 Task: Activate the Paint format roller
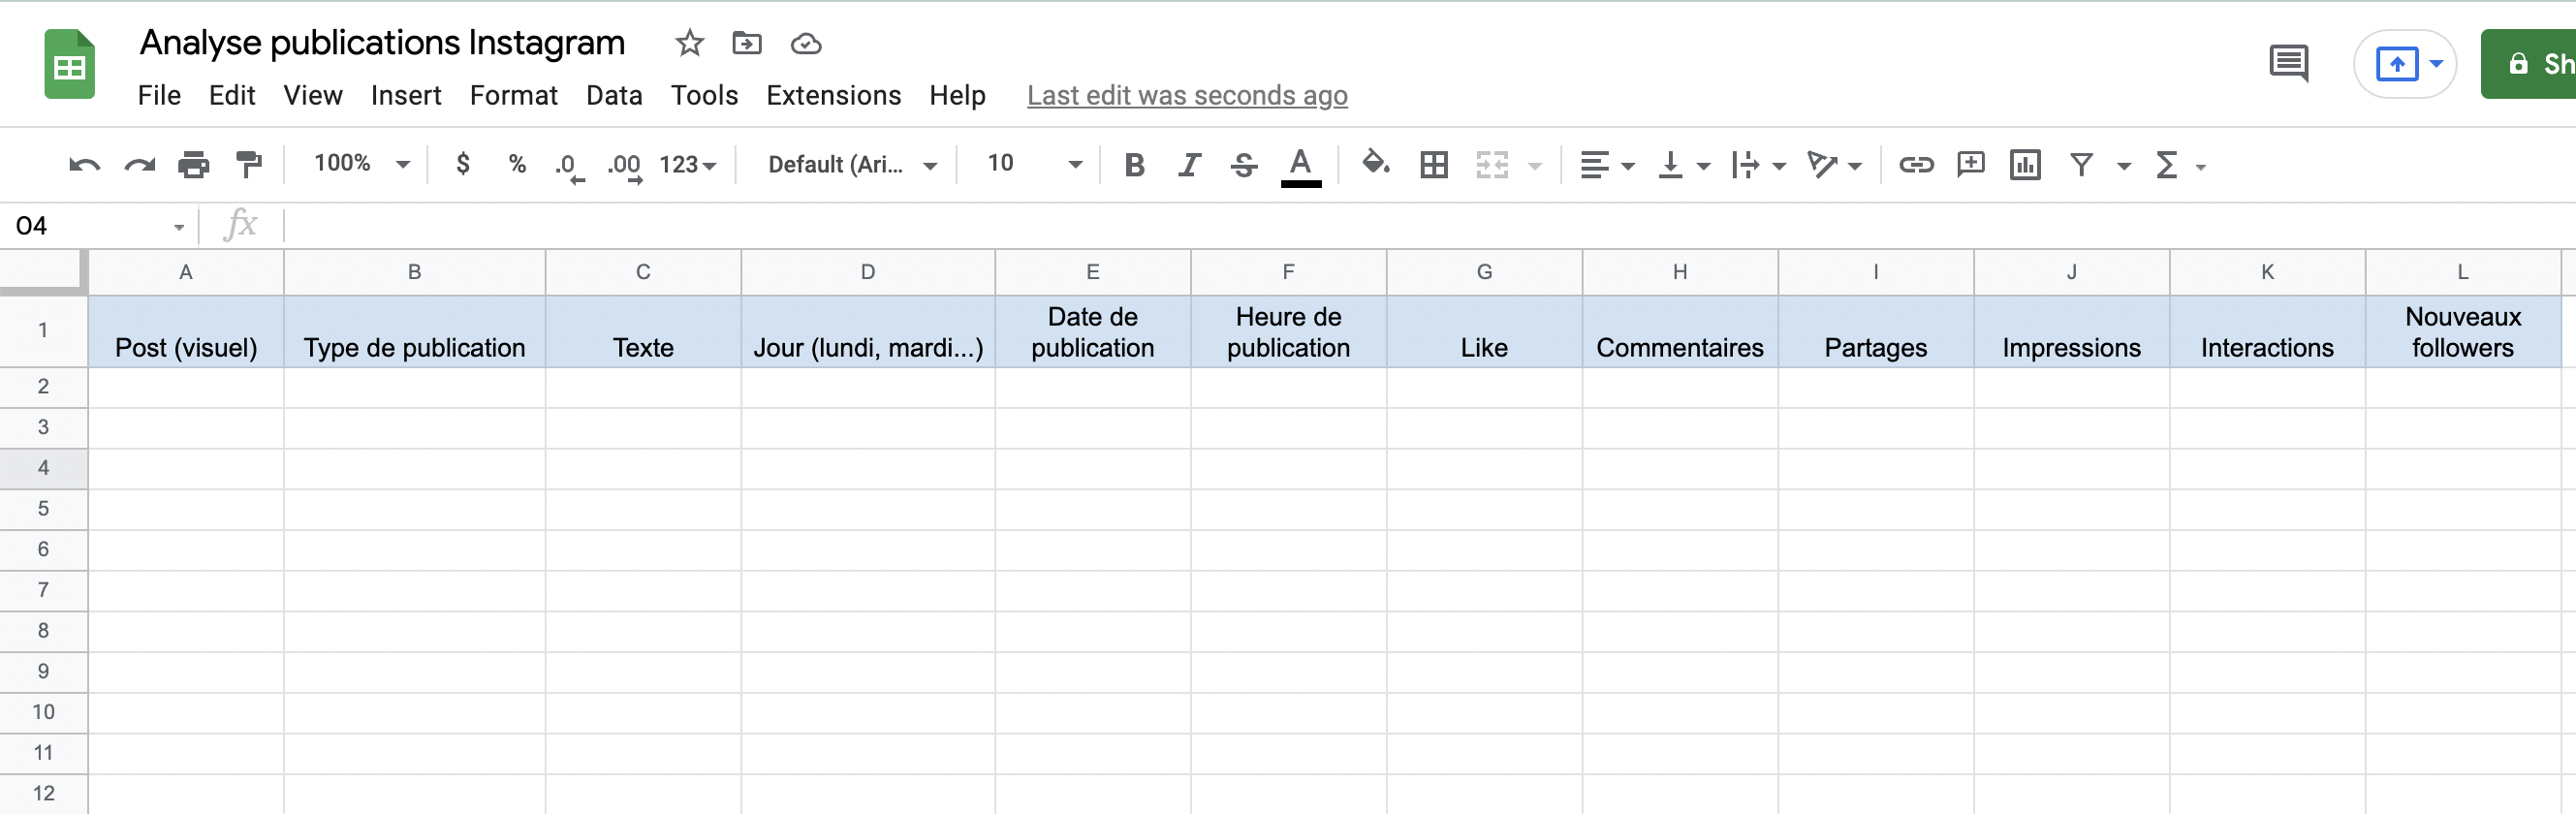coord(248,165)
